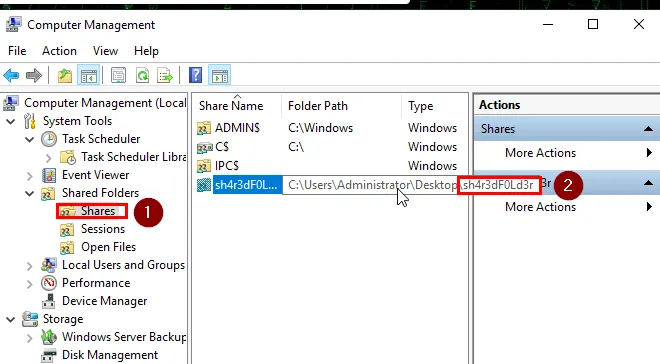The width and height of the screenshot is (660, 364).
Task: Click the System Tools wrench icon
Action: (x=30, y=121)
